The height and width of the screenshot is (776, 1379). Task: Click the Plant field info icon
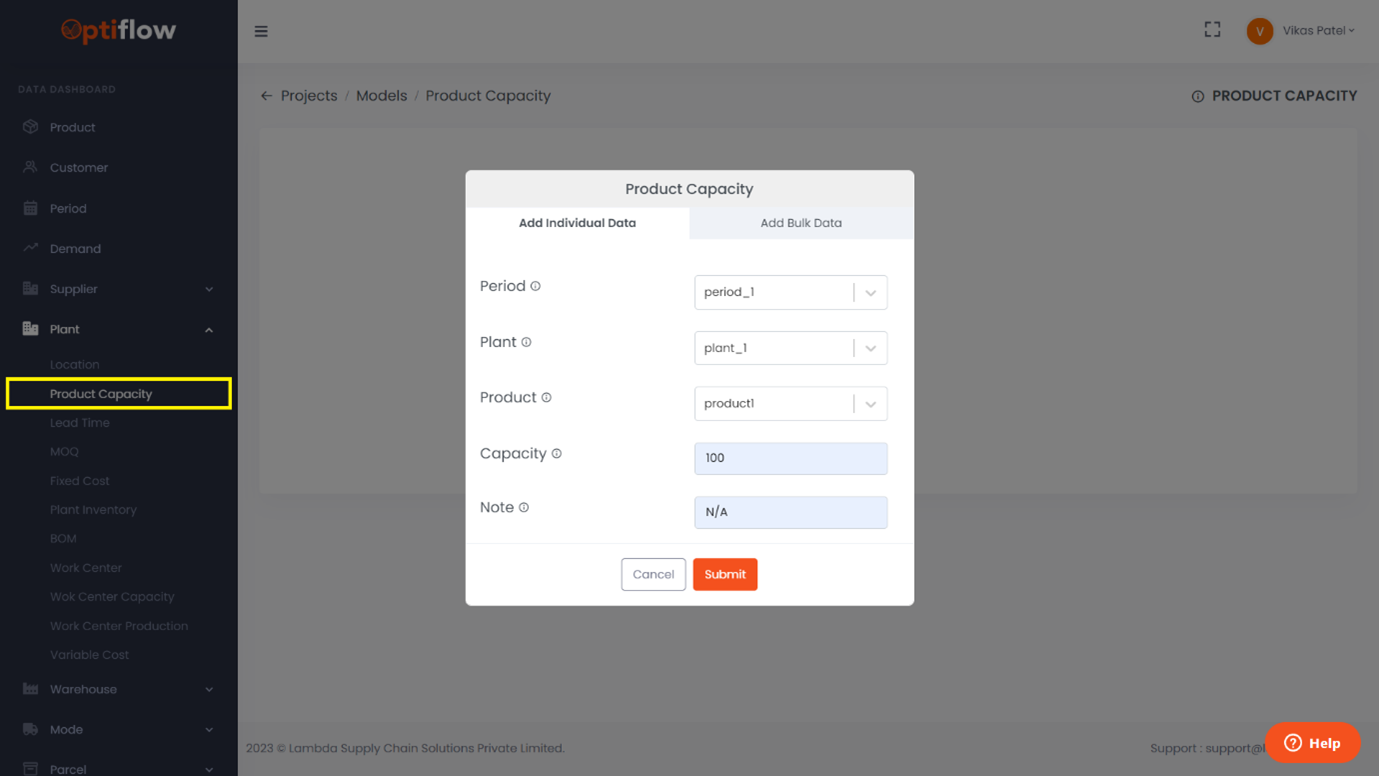point(526,342)
